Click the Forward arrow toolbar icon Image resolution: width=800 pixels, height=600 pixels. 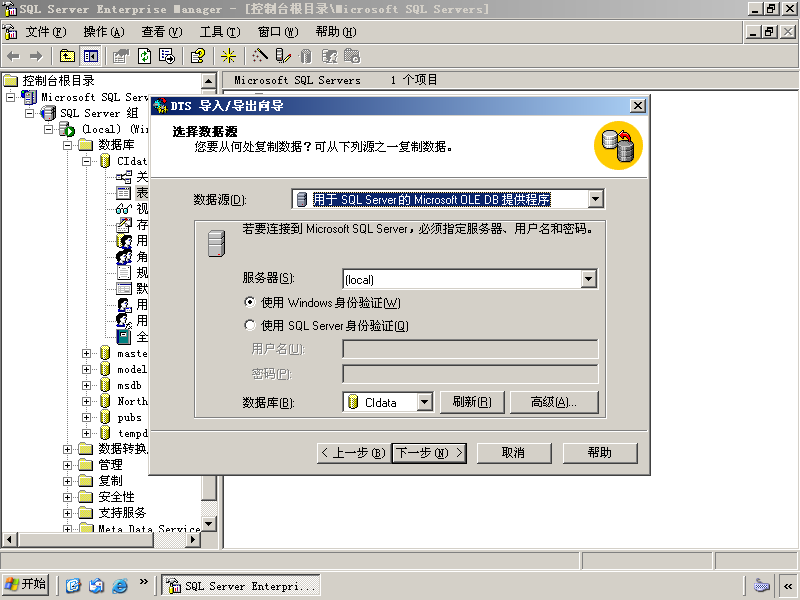[x=36, y=56]
